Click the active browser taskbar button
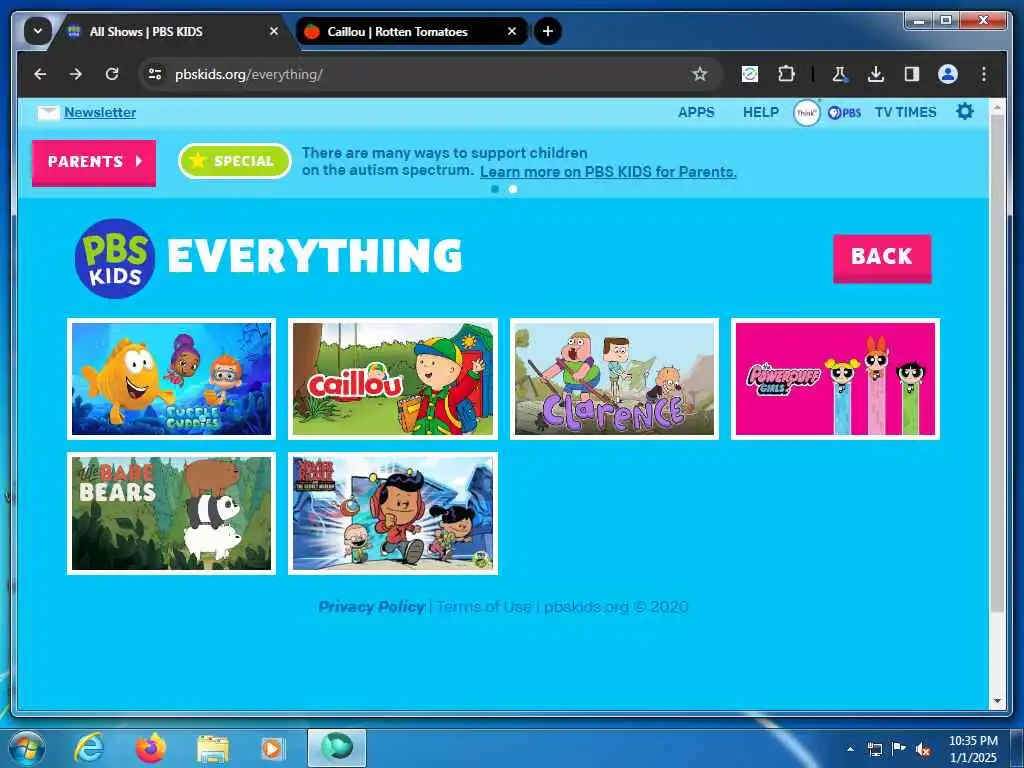1024x768 pixels. (337, 748)
